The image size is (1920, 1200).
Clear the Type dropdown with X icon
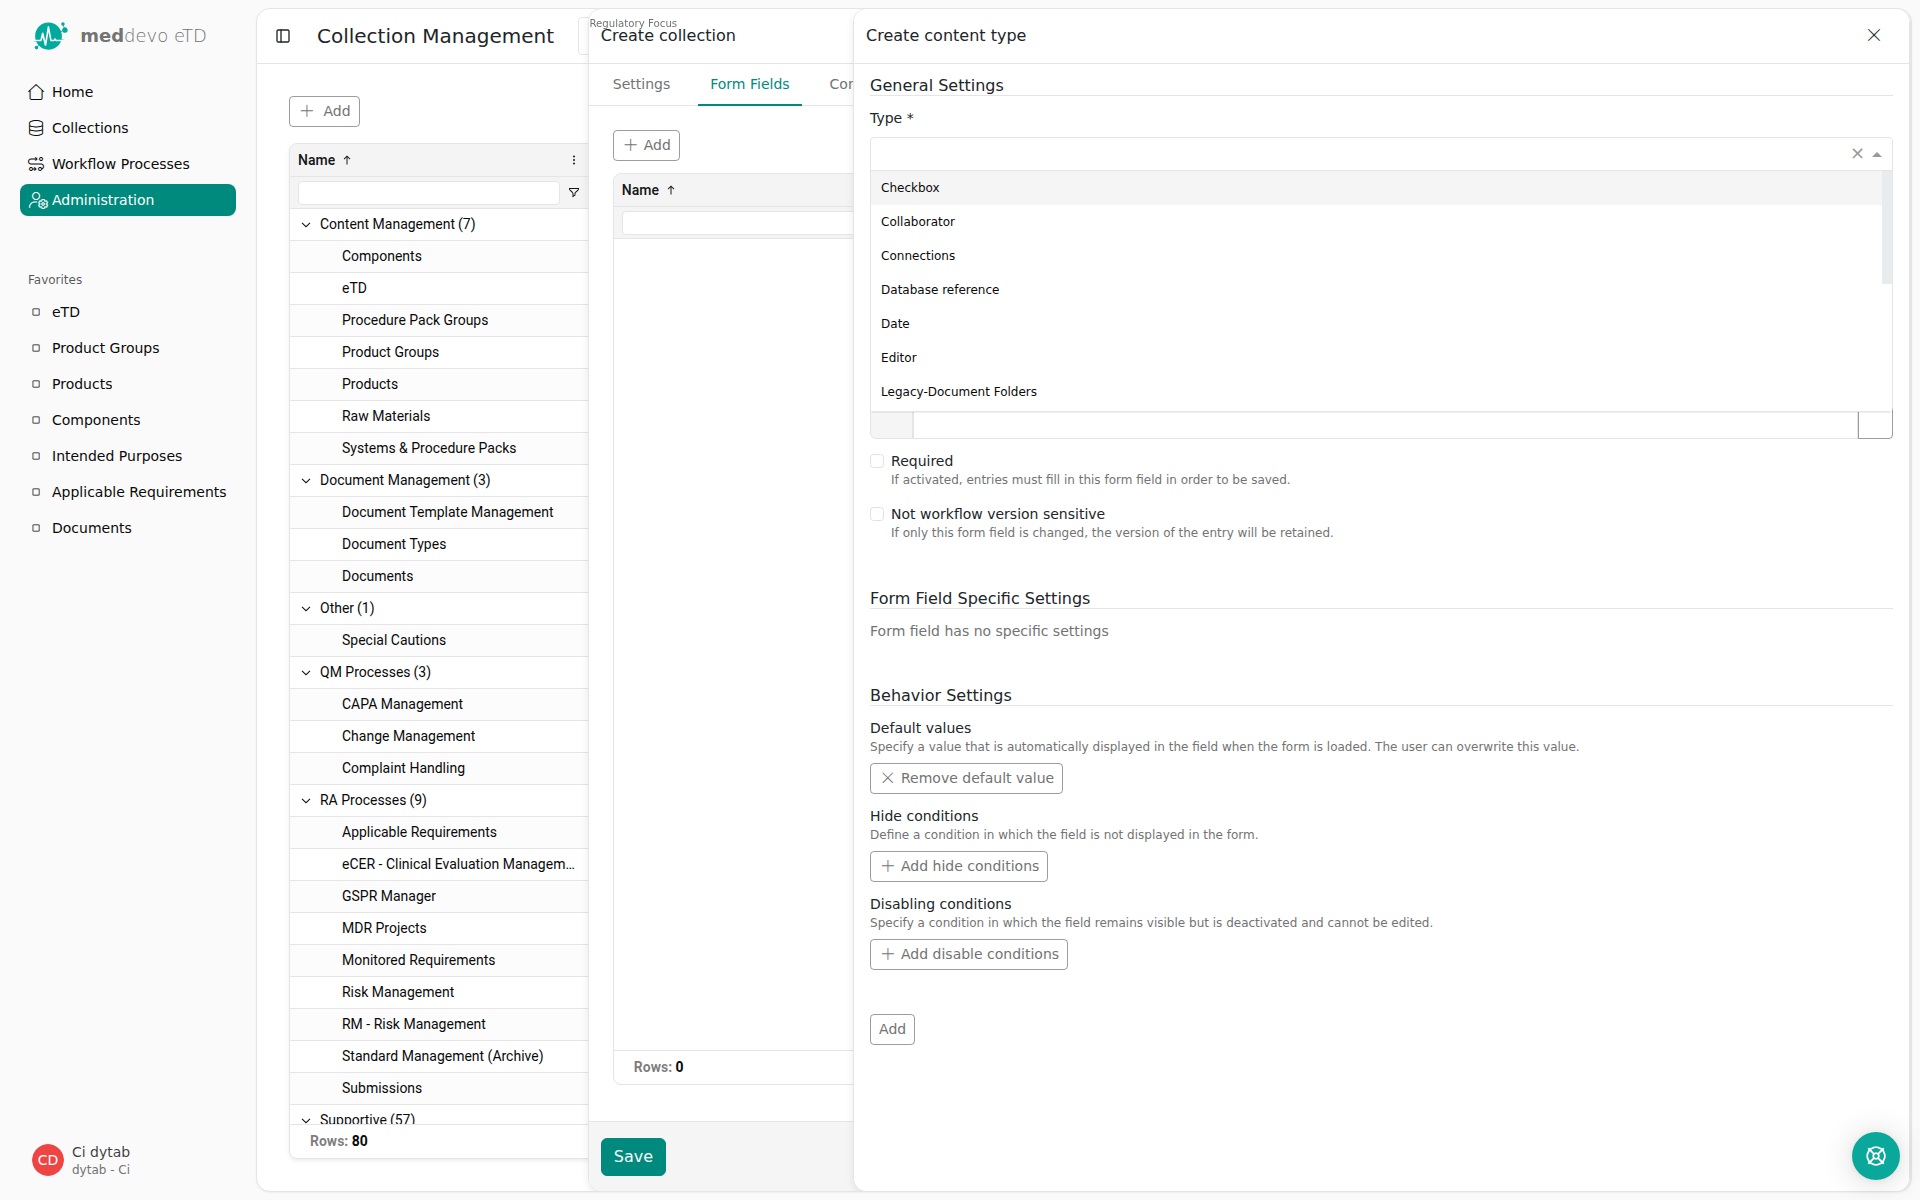[x=1857, y=154]
